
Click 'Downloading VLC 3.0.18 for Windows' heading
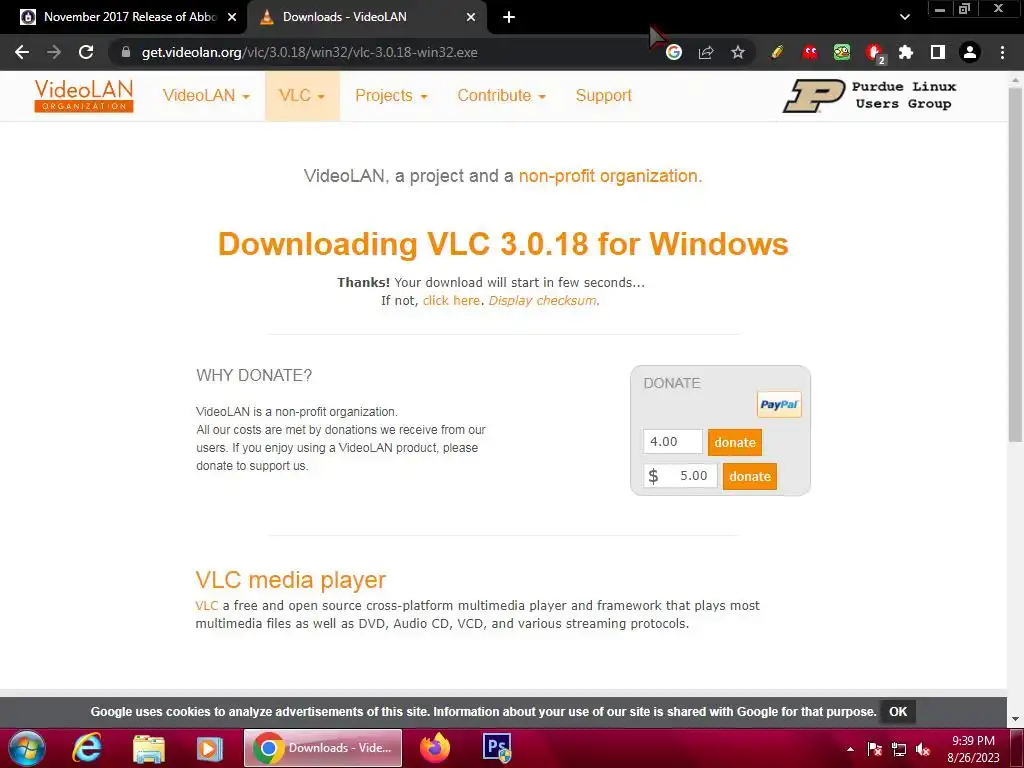point(503,244)
